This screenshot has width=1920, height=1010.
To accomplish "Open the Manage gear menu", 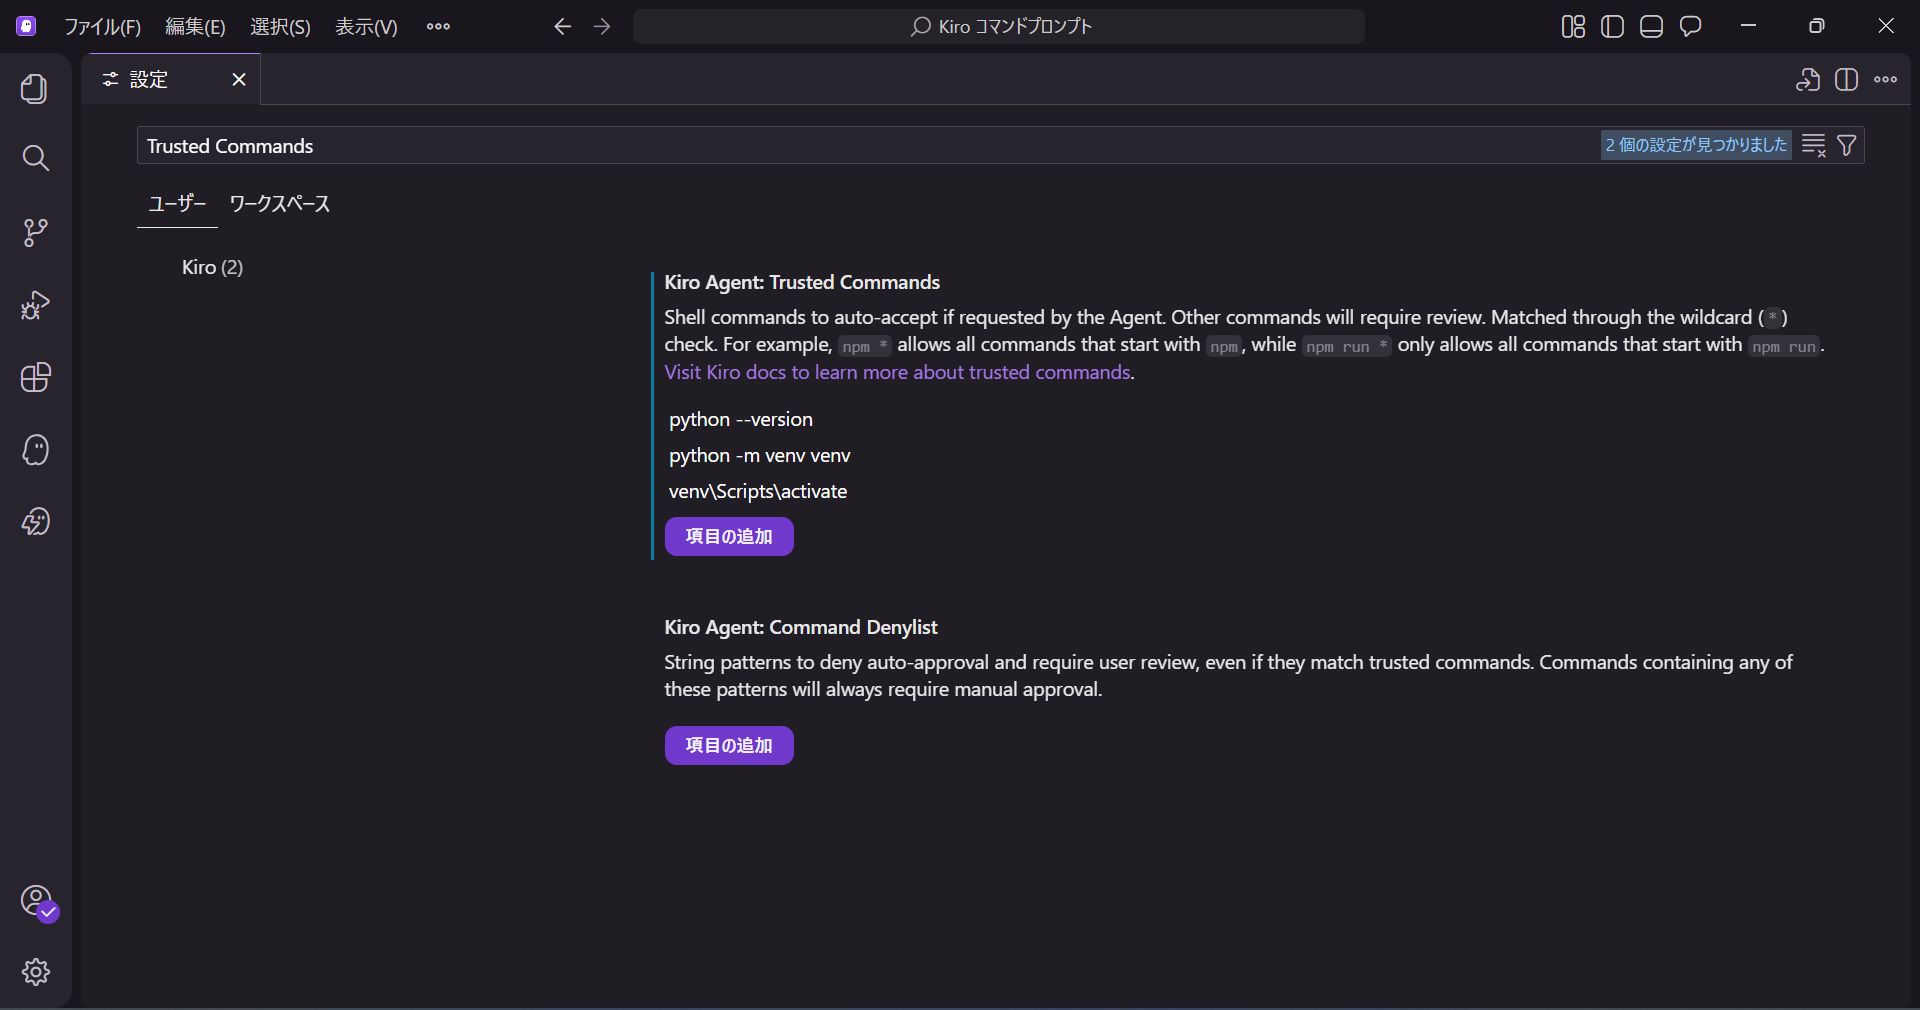I will coord(35,972).
